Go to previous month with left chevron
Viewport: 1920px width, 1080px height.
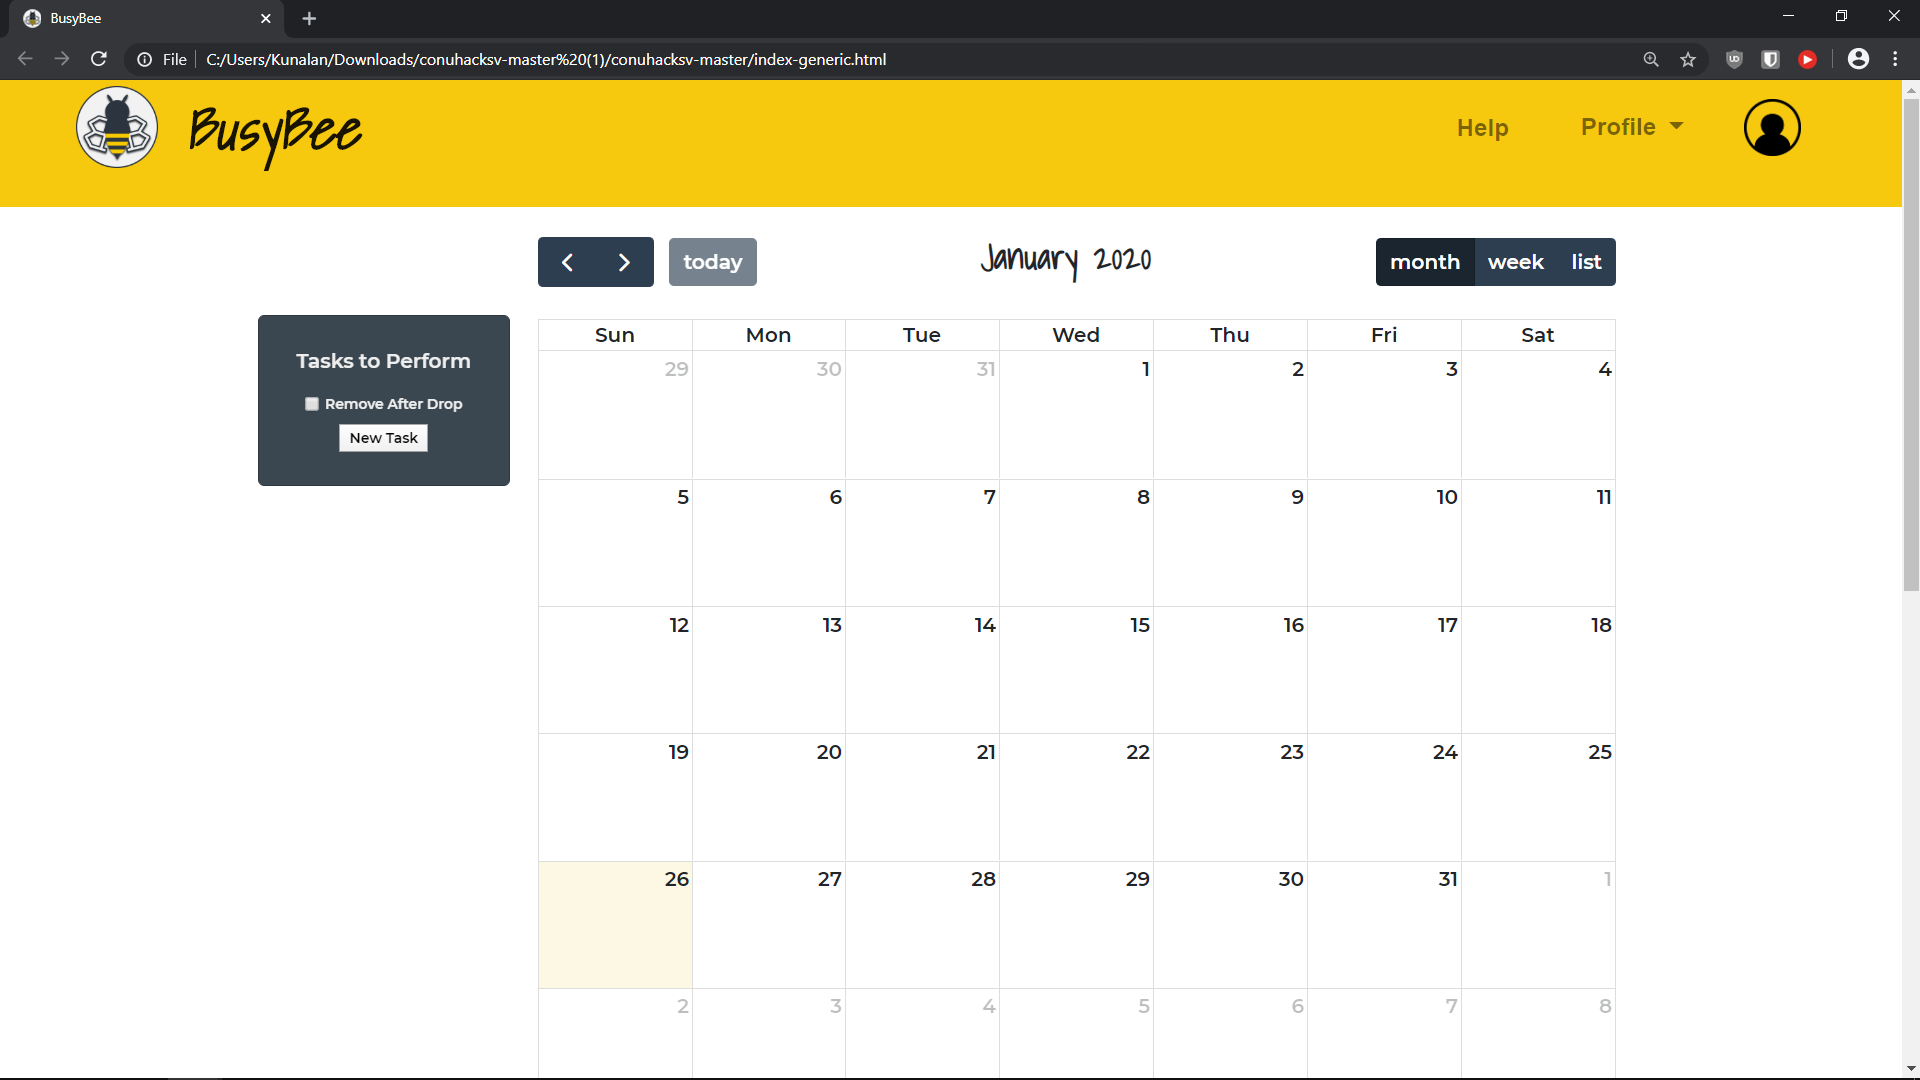point(567,262)
